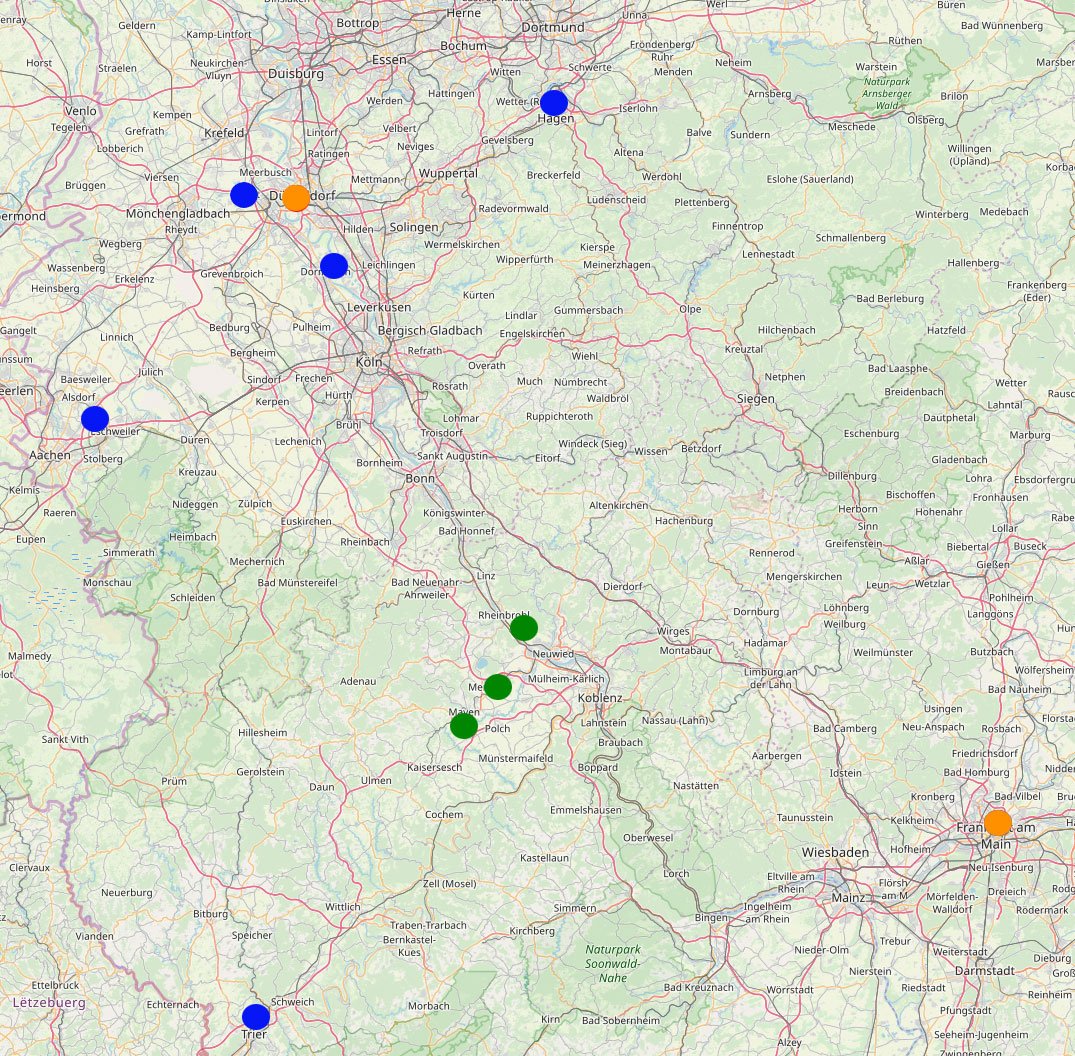Select the Naturpark Soonwald-Nahe label
This screenshot has width=1075, height=1056.
pos(614,963)
